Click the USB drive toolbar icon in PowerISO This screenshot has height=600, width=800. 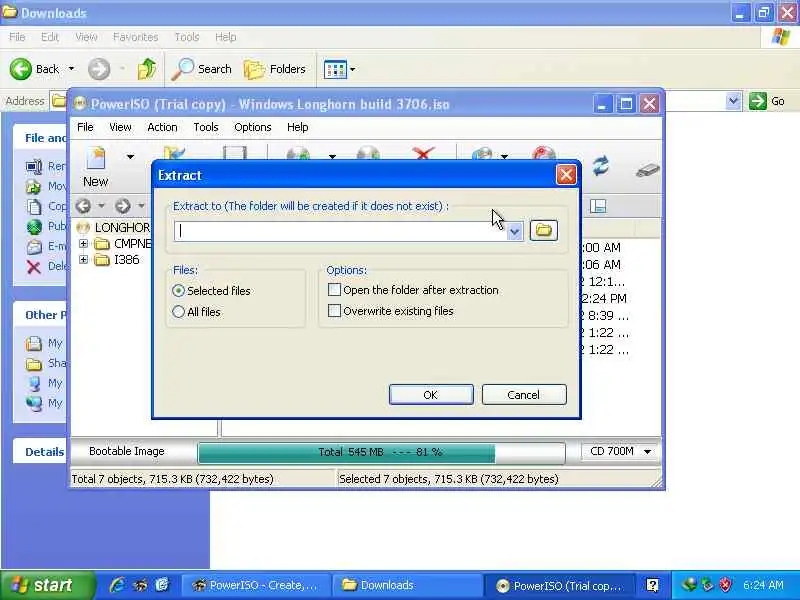(647, 170)
